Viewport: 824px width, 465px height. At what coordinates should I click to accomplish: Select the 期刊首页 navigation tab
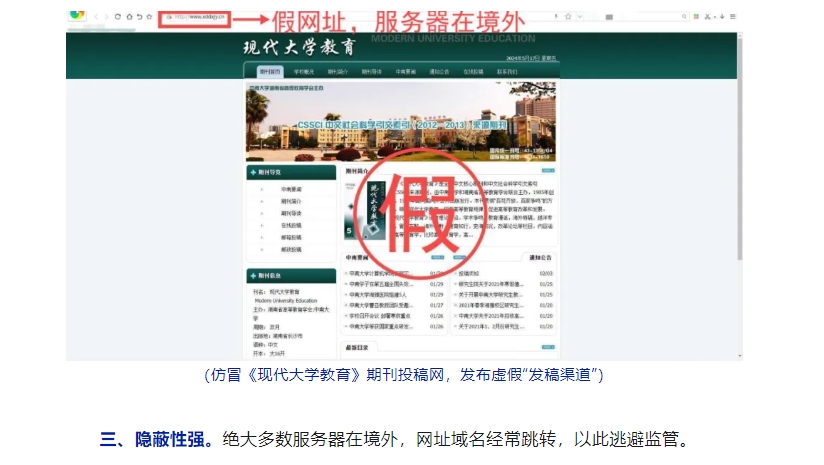pos(270,71)
